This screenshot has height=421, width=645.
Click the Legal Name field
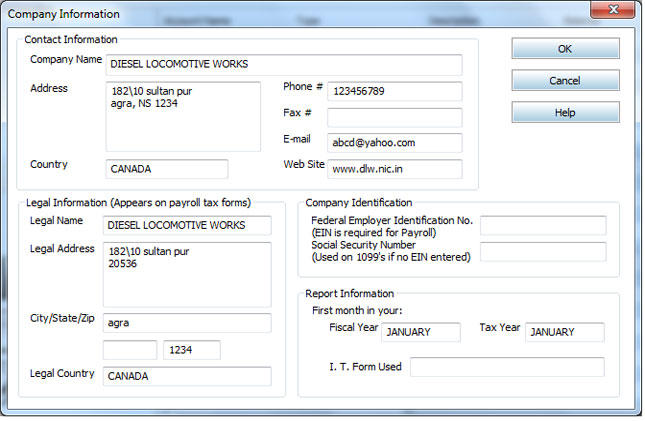pos(187,225)
